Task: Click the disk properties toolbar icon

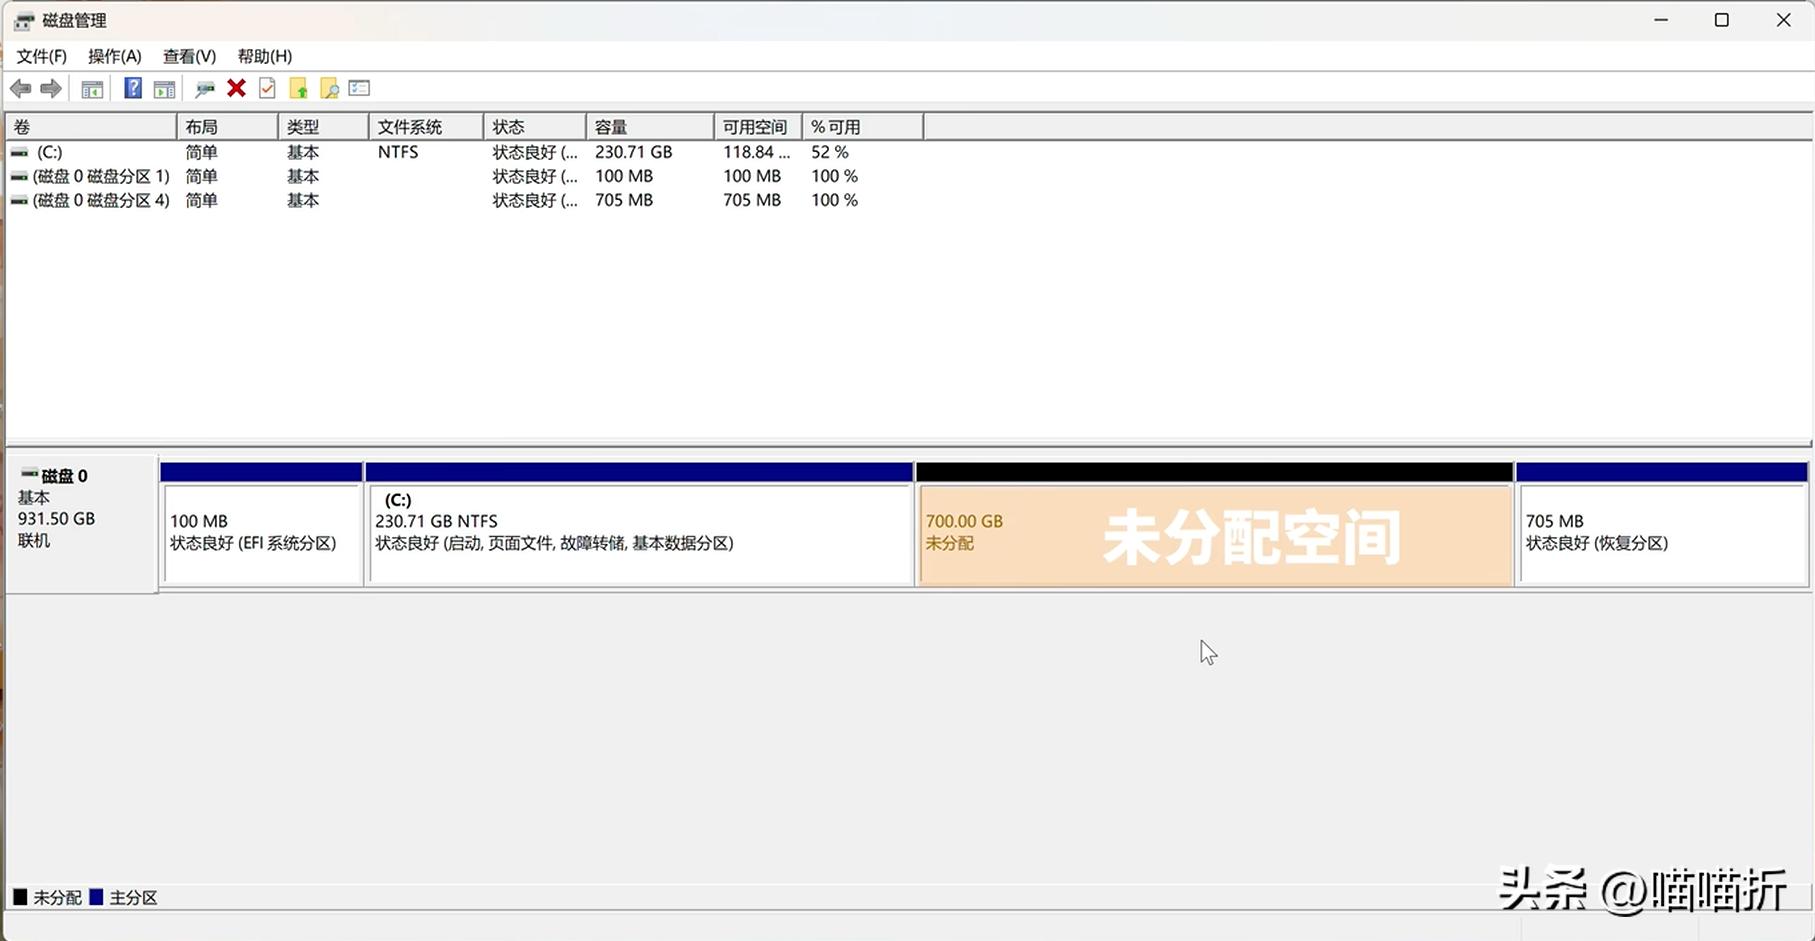Action: coord(205,88)
